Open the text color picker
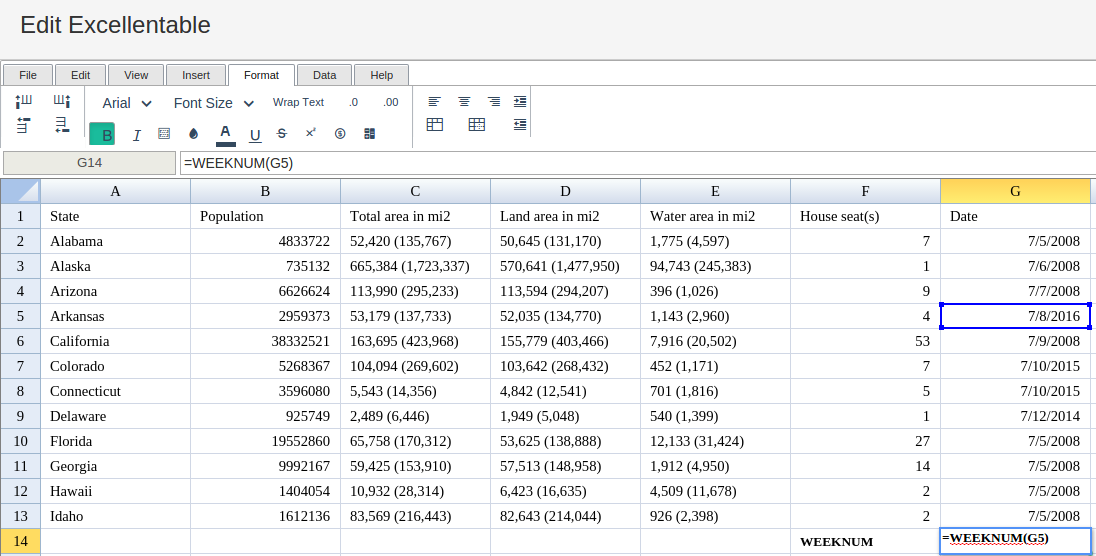Screen dimensions: 1096x556 [x=225, y=134]
